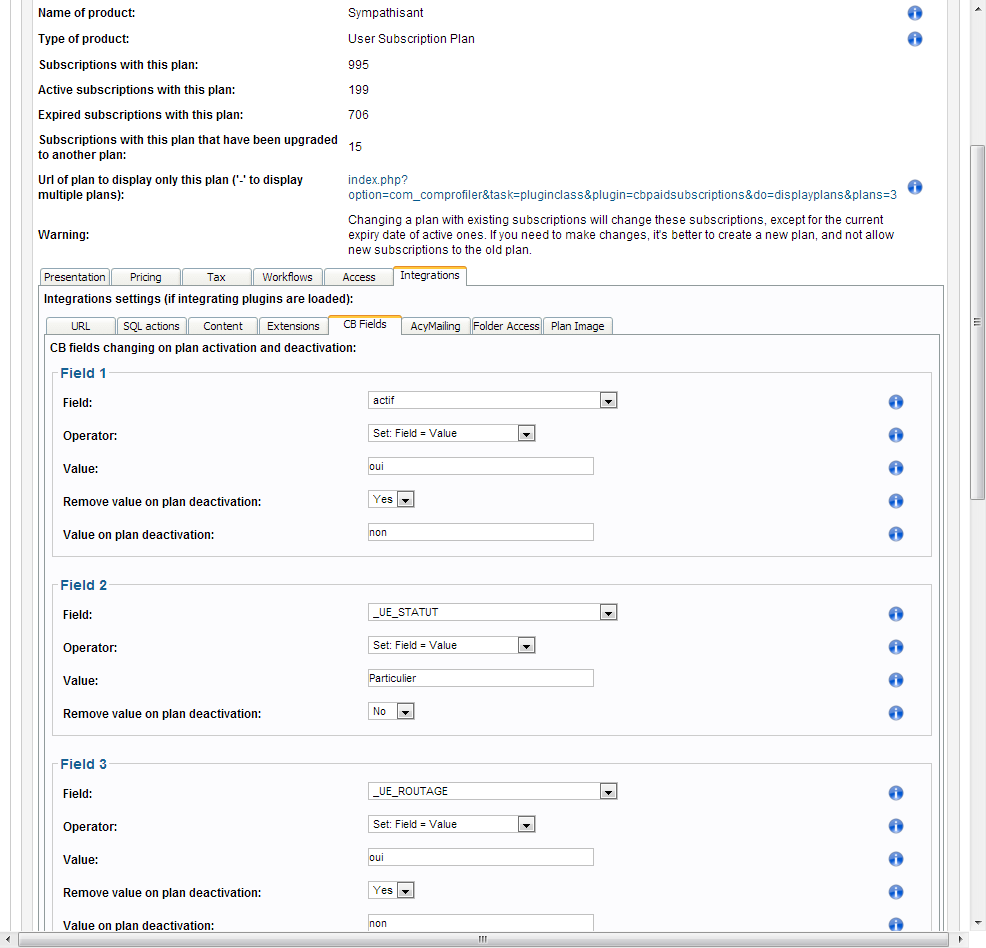The width and height of the screenshot is (986, 948).
Task: Open Field 1 Remove value Yes dropdown
Action: tap(391, 499)
